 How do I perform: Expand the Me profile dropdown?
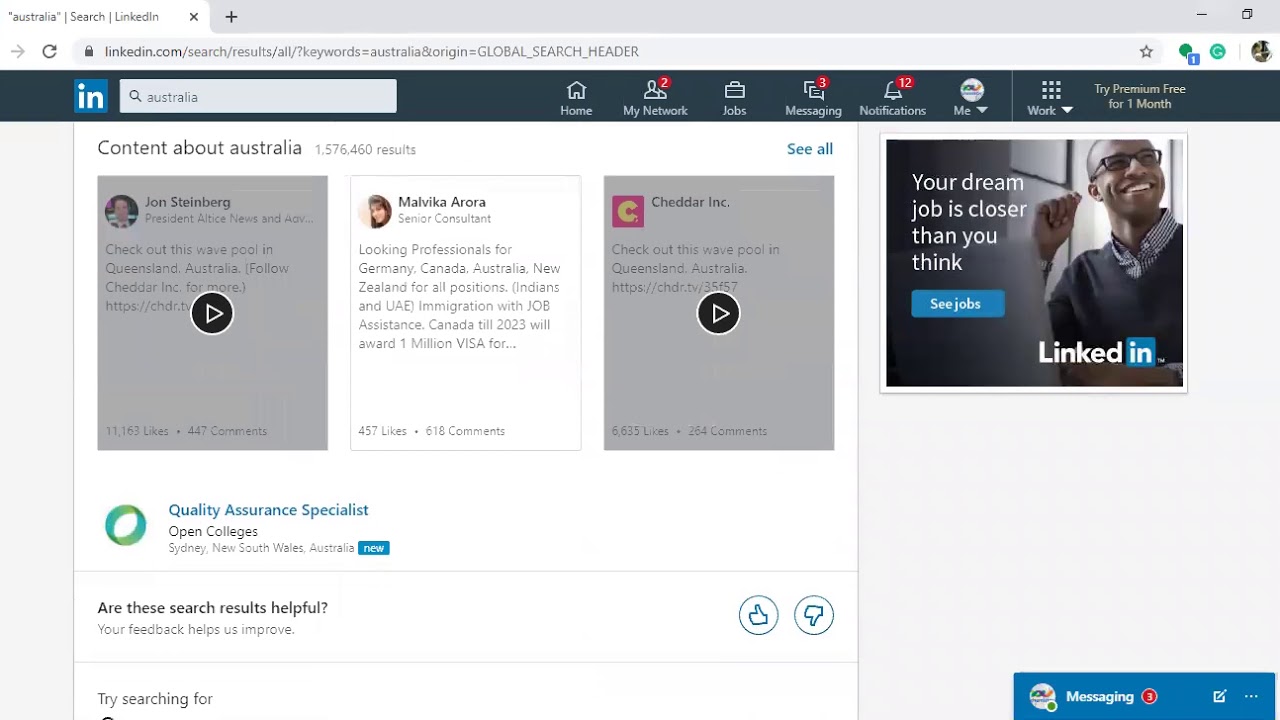click(x=971, y=98)
